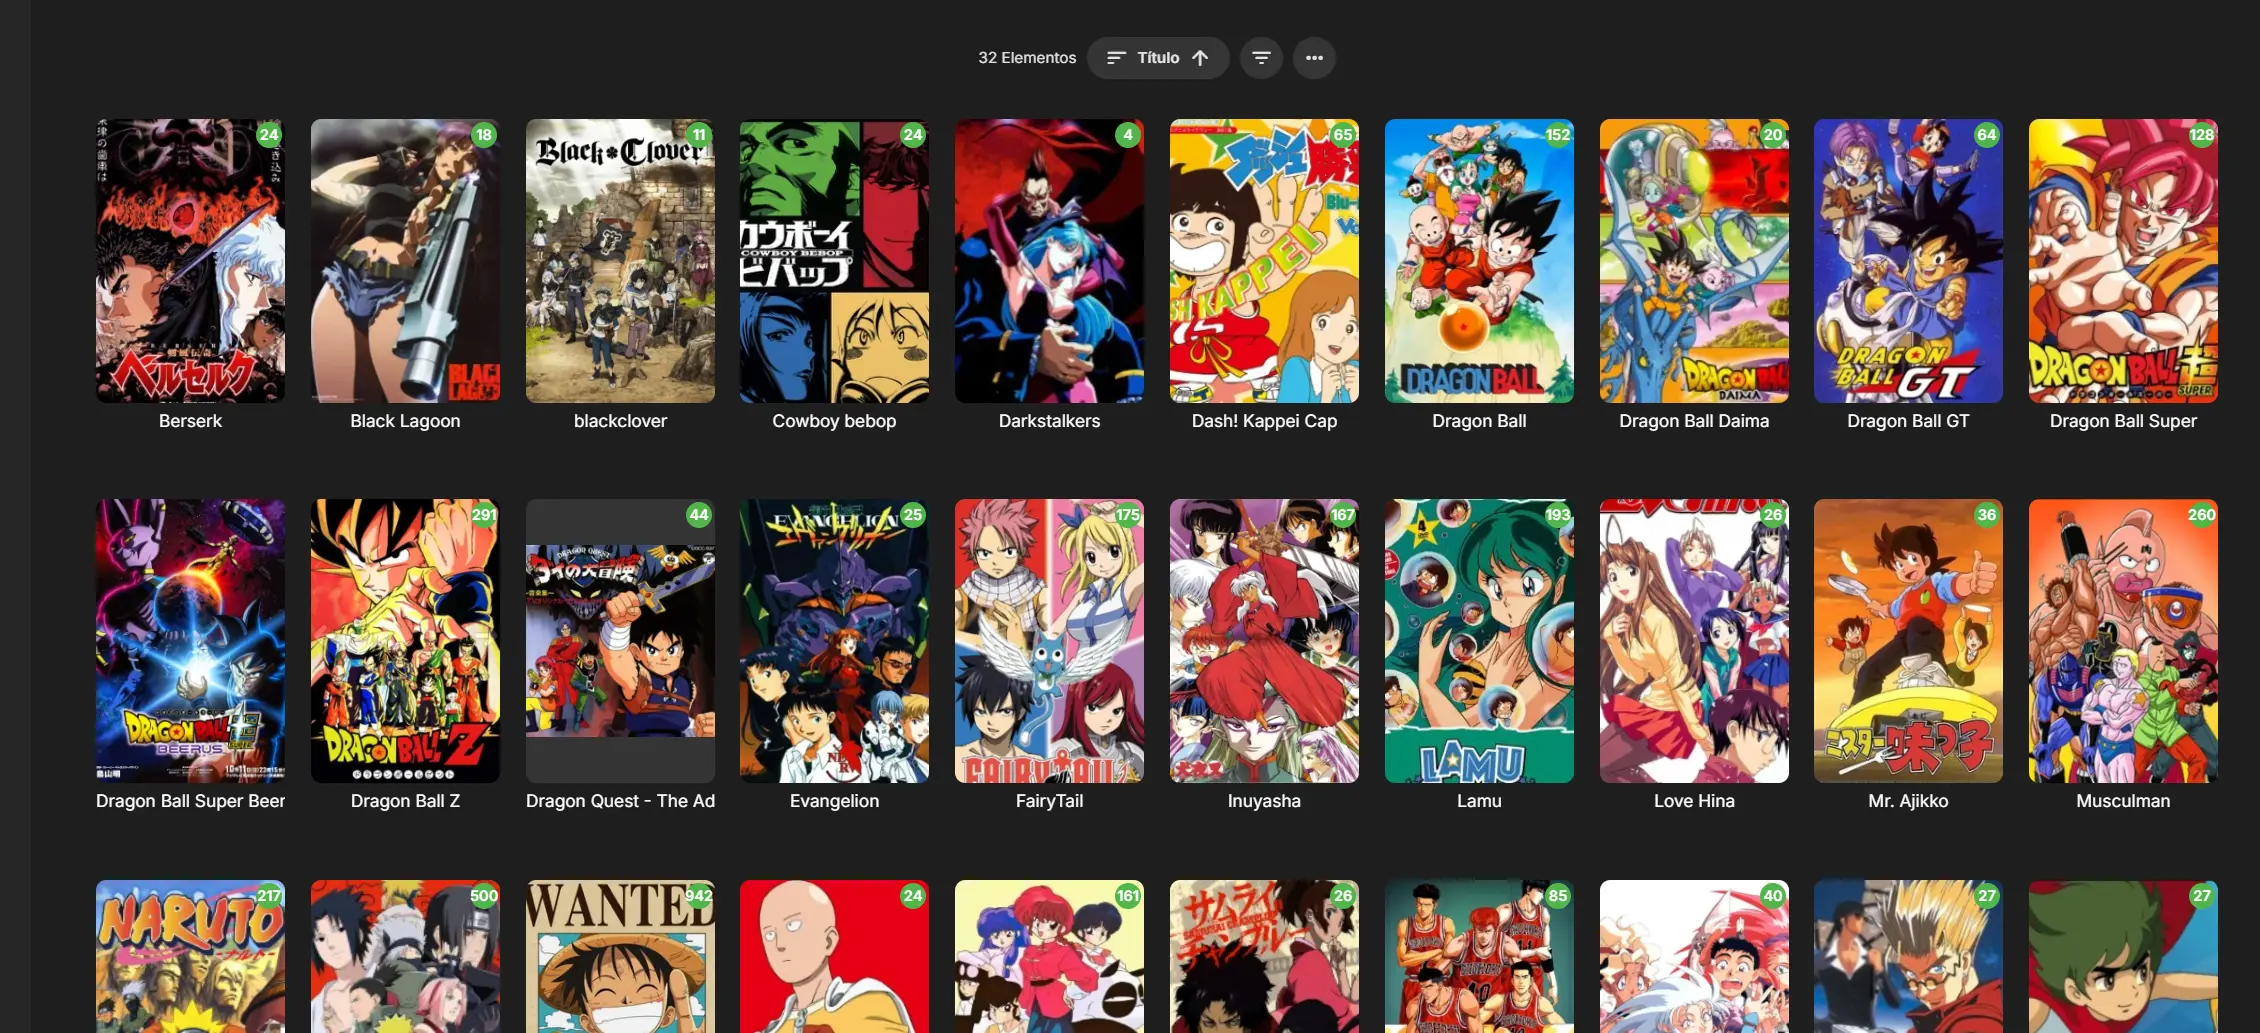2260x1033 pixels.
Task: Click the Inuyasha title text
Action: click(1264, 801)
